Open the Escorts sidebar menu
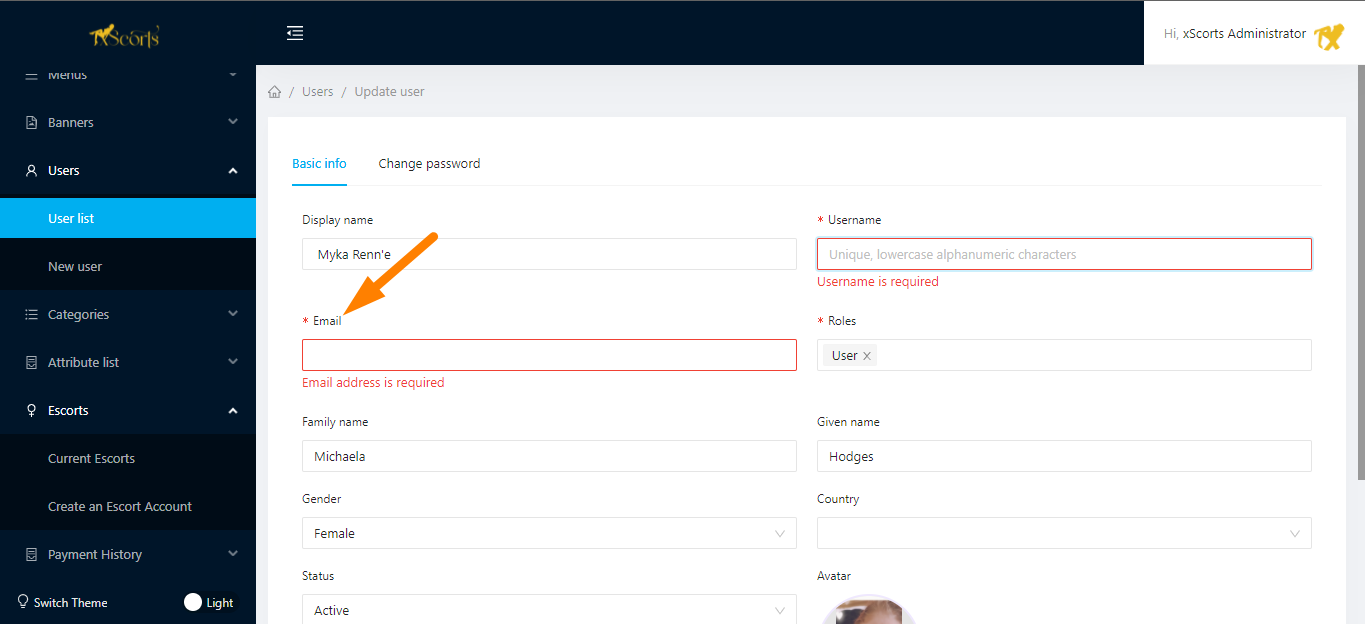 128,410
